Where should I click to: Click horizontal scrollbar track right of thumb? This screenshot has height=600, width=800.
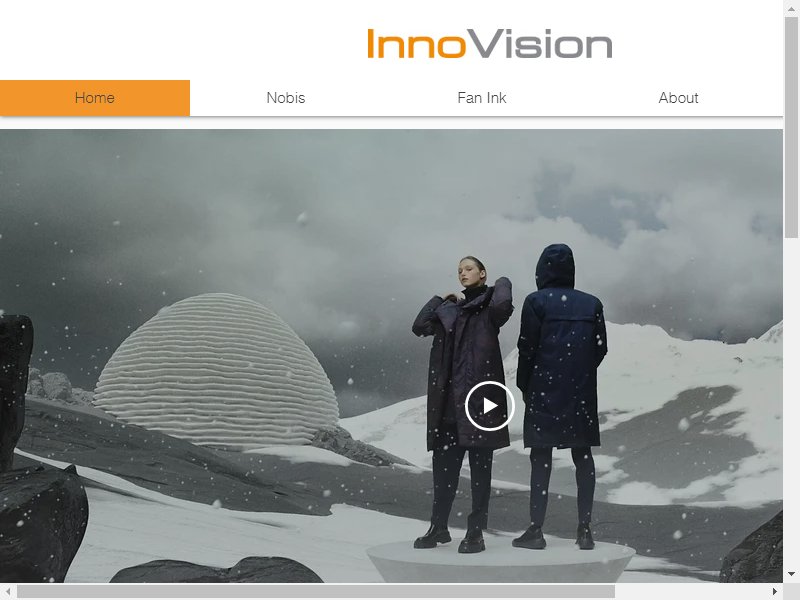click(x=690, y=591)
